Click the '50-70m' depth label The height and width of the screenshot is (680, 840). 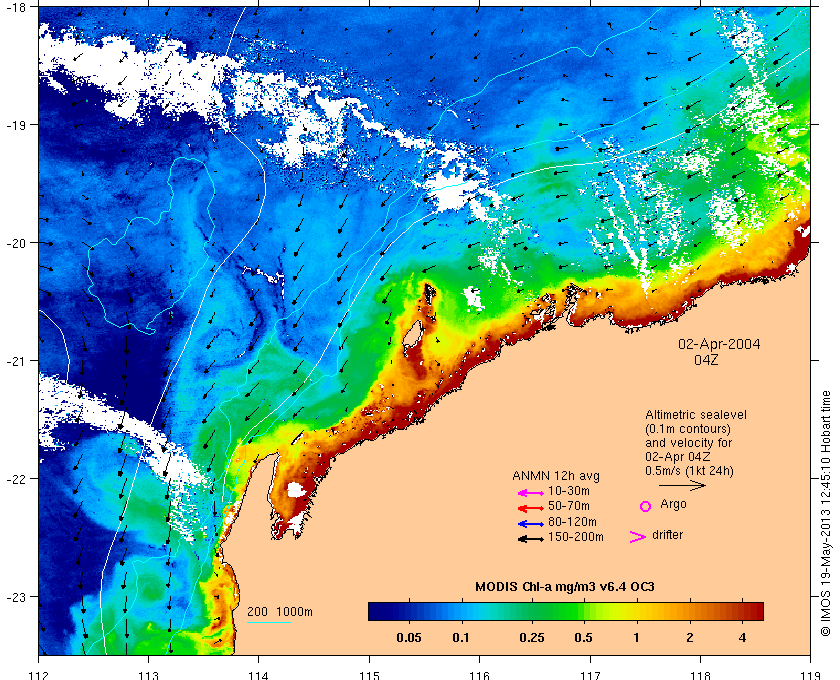point(569,506)
